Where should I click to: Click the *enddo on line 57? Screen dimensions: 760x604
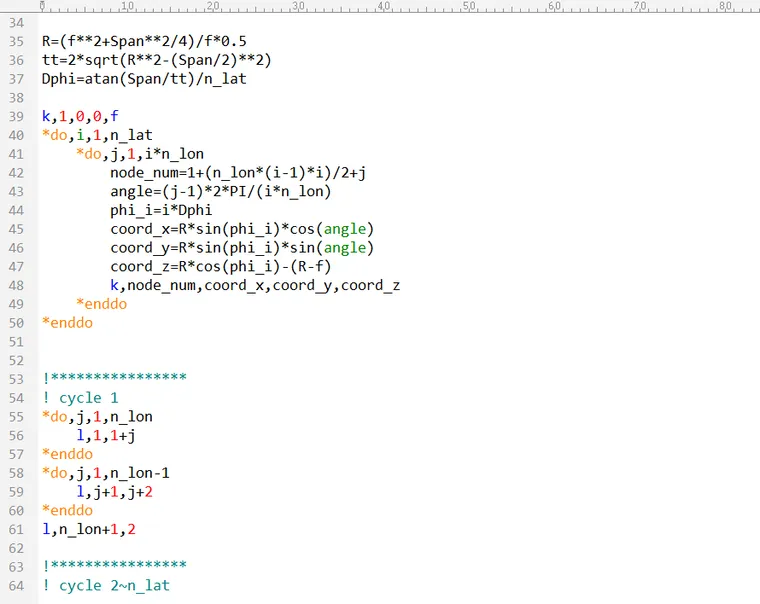(x=67, y=454)
